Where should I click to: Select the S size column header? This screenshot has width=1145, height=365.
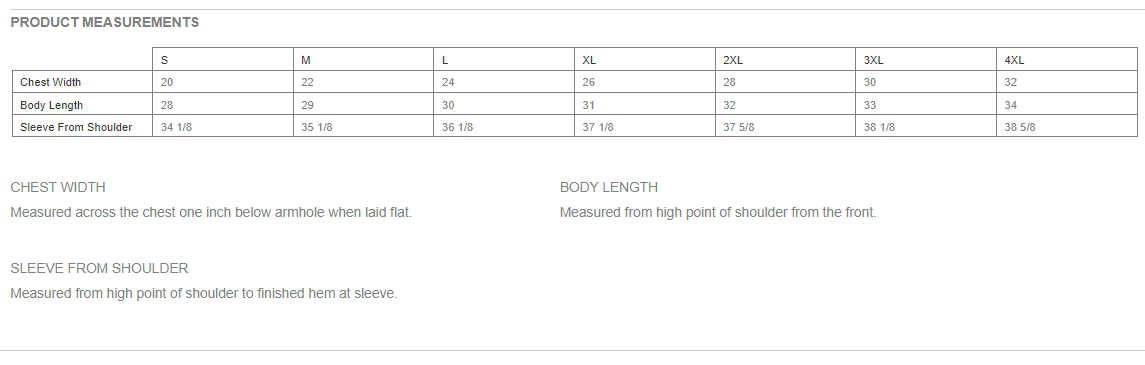223,60
